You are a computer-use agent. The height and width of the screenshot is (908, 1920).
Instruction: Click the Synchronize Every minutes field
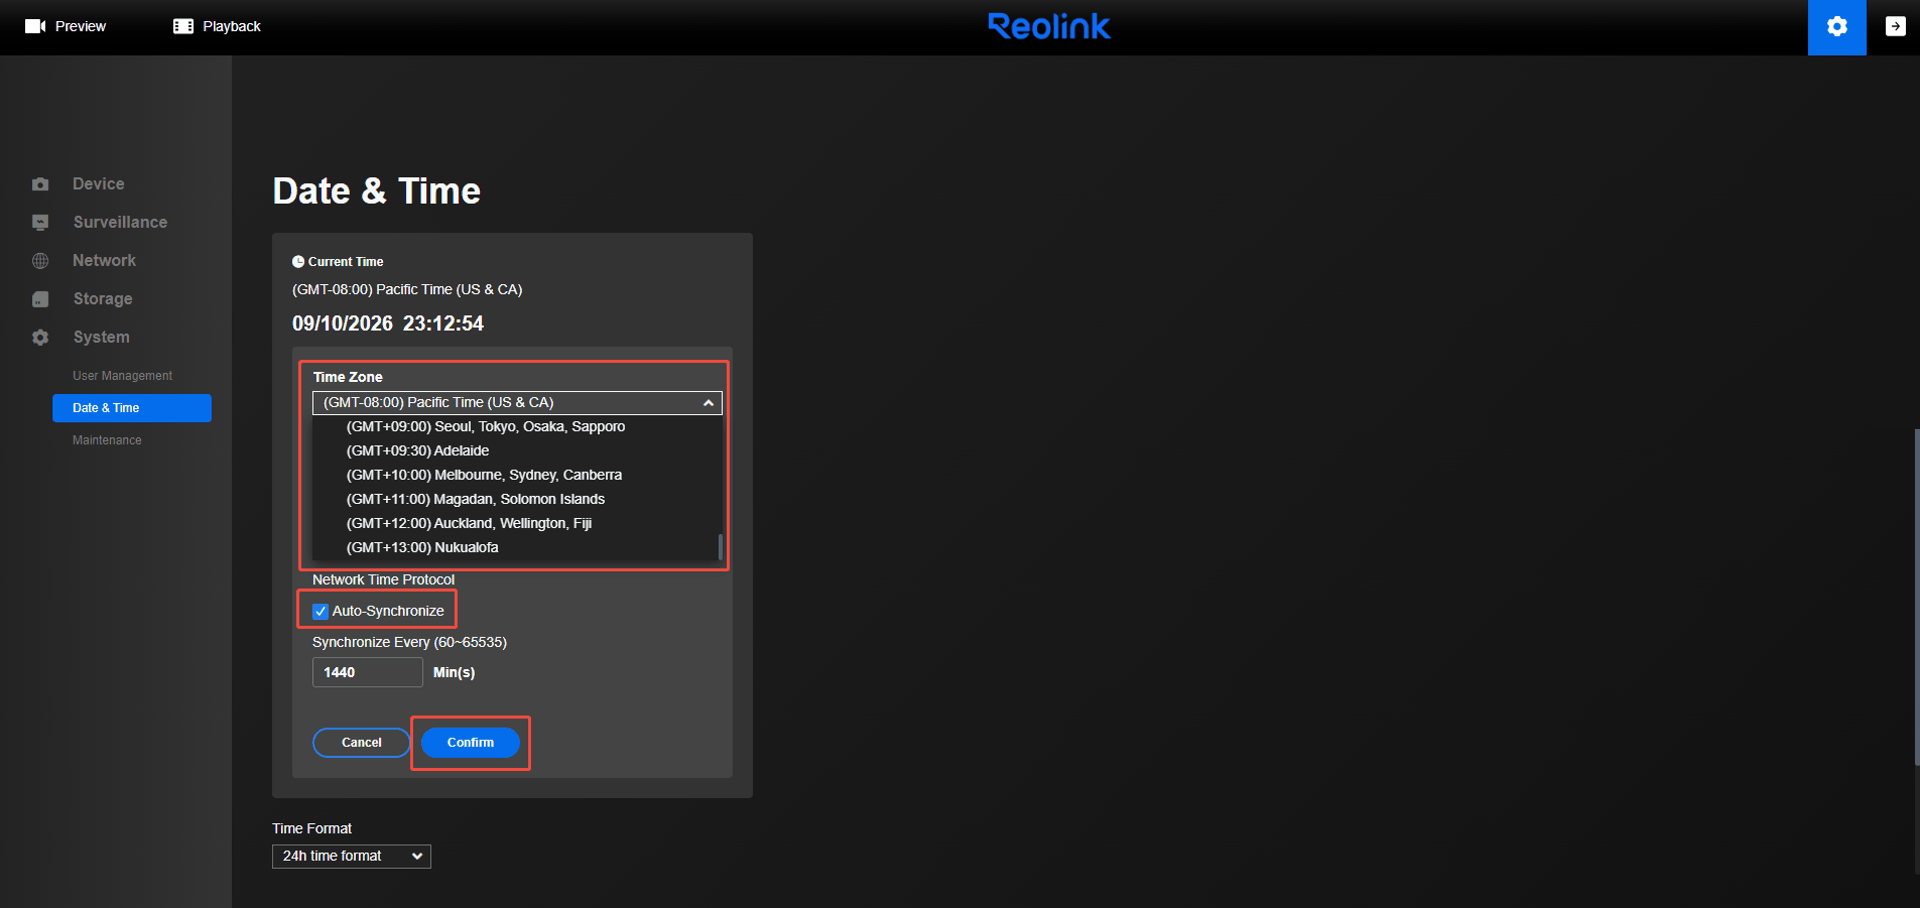tap(367, 672)
